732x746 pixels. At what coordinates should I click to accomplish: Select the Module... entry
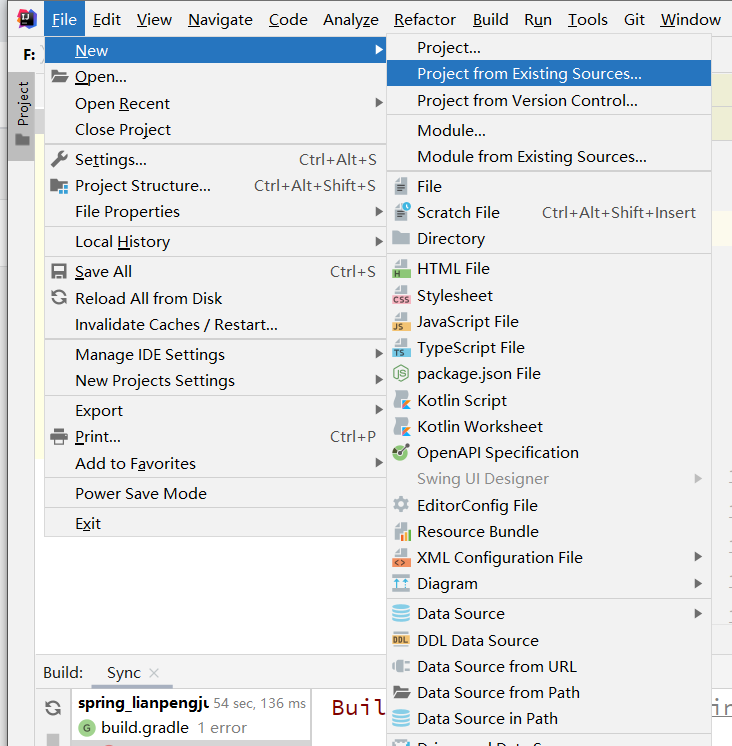[x=549, y=130]
